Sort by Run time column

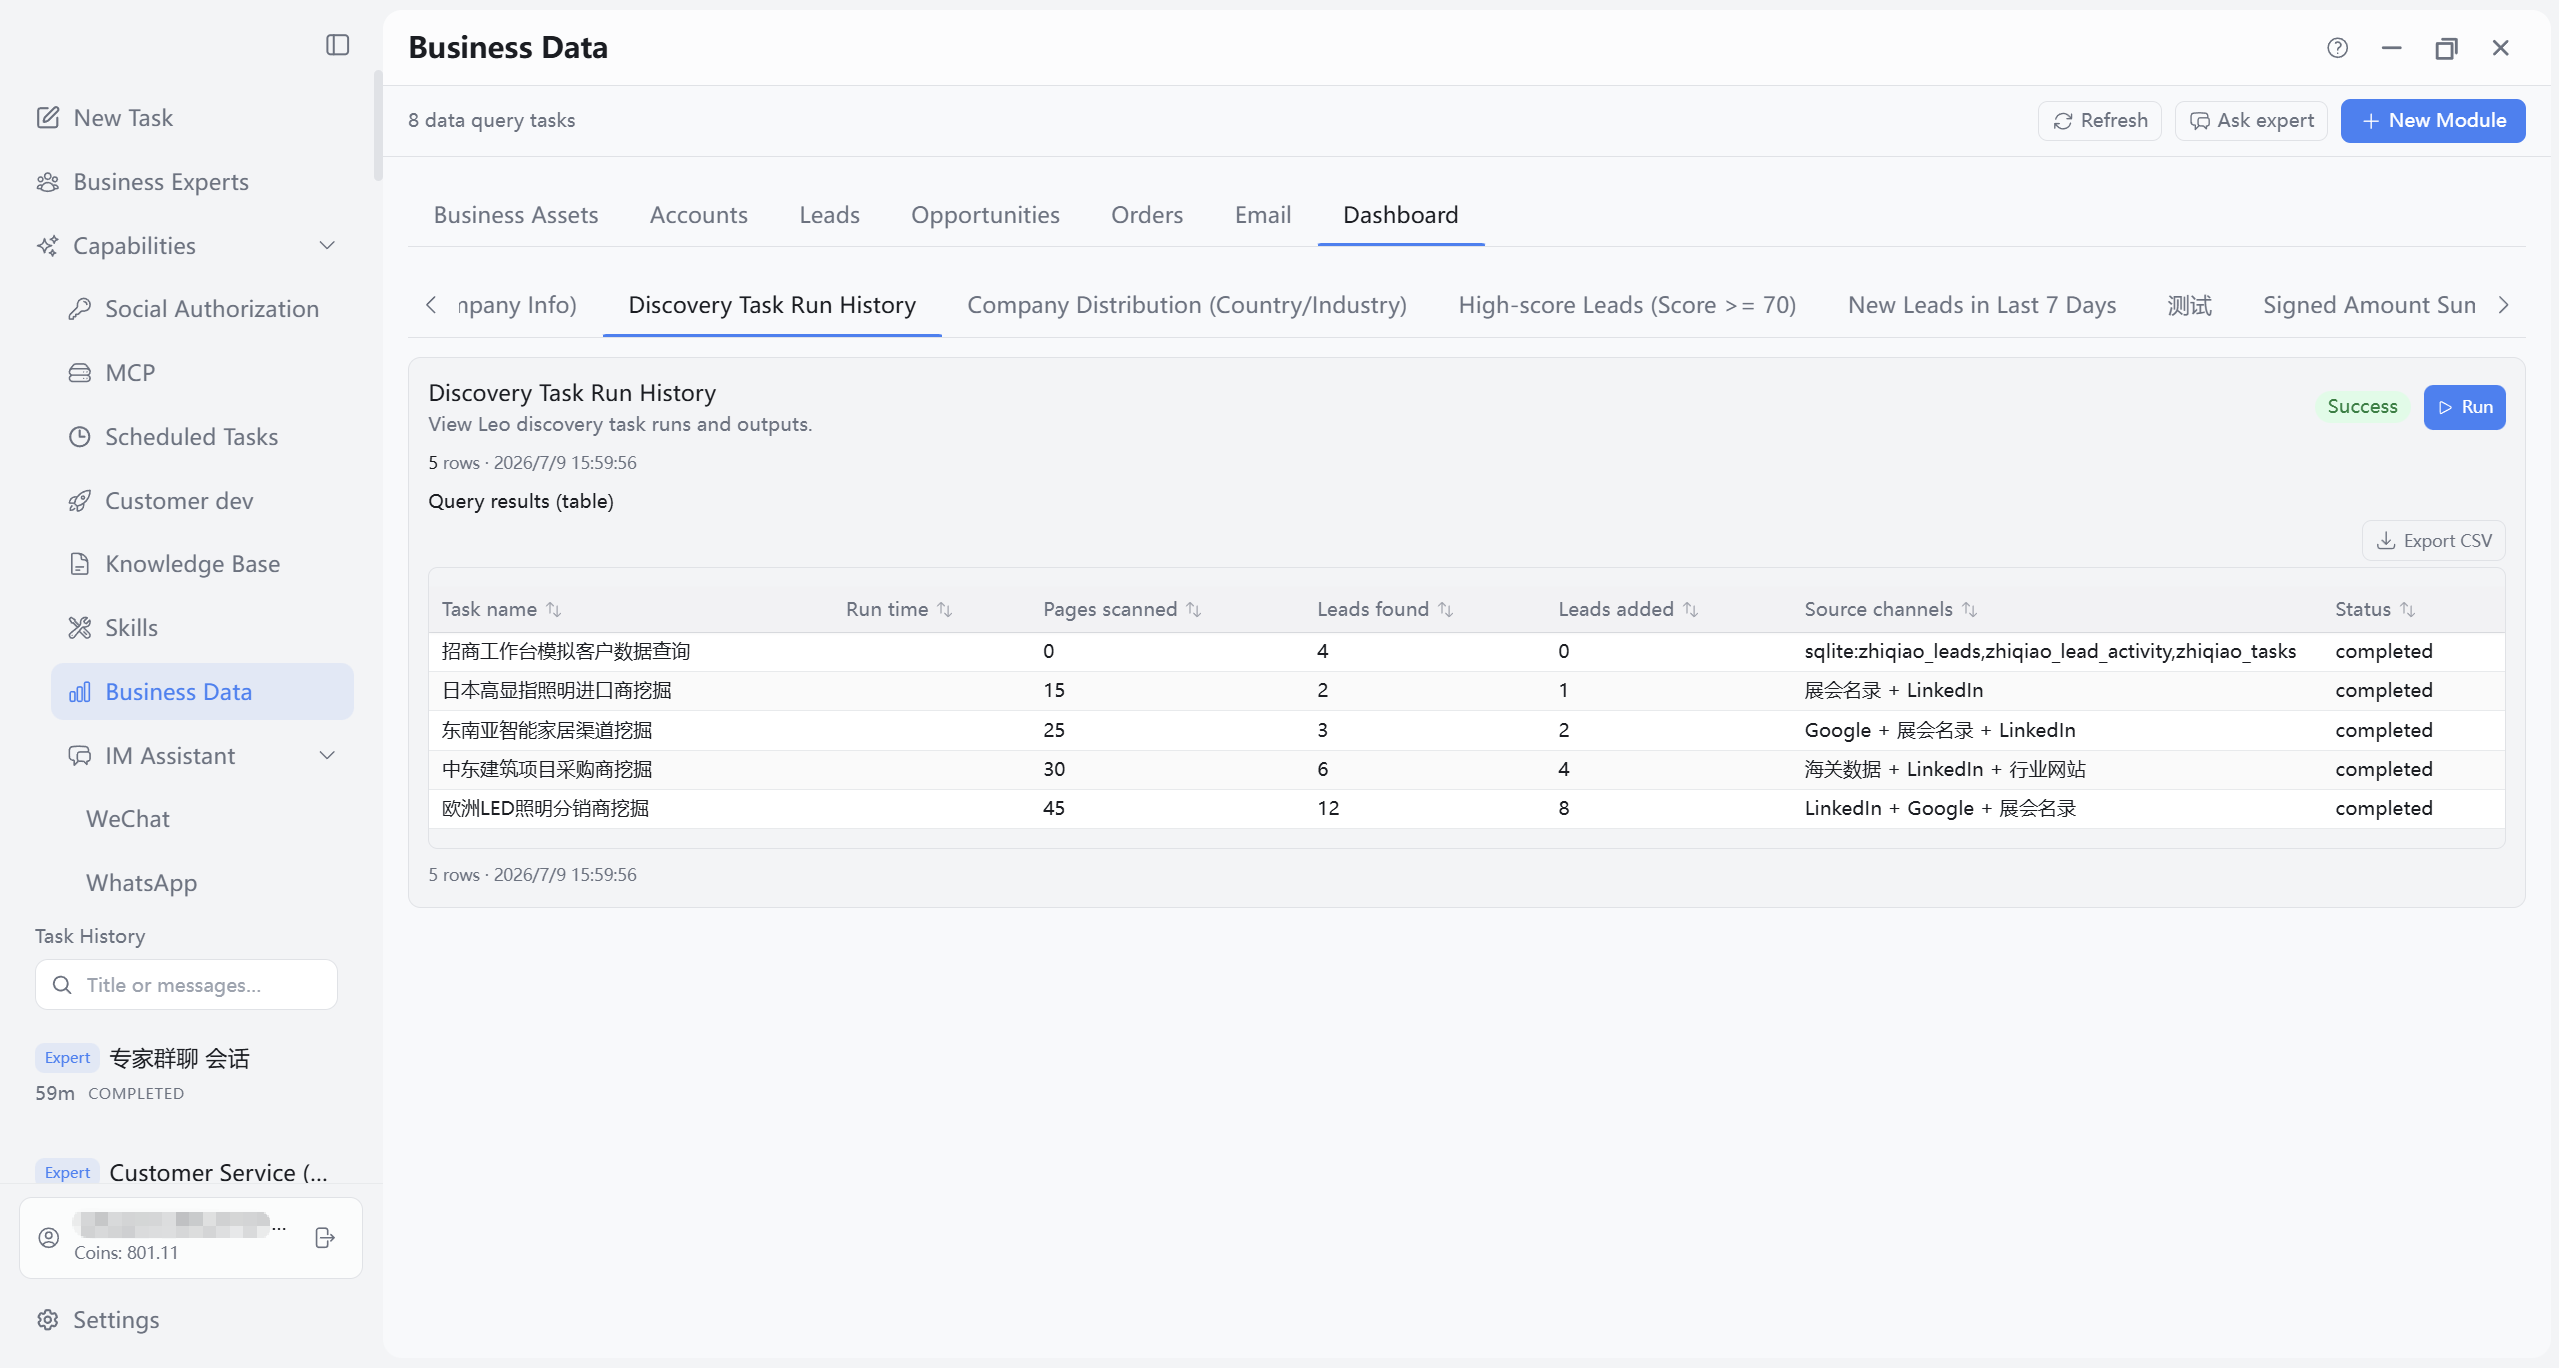(945, 609)
